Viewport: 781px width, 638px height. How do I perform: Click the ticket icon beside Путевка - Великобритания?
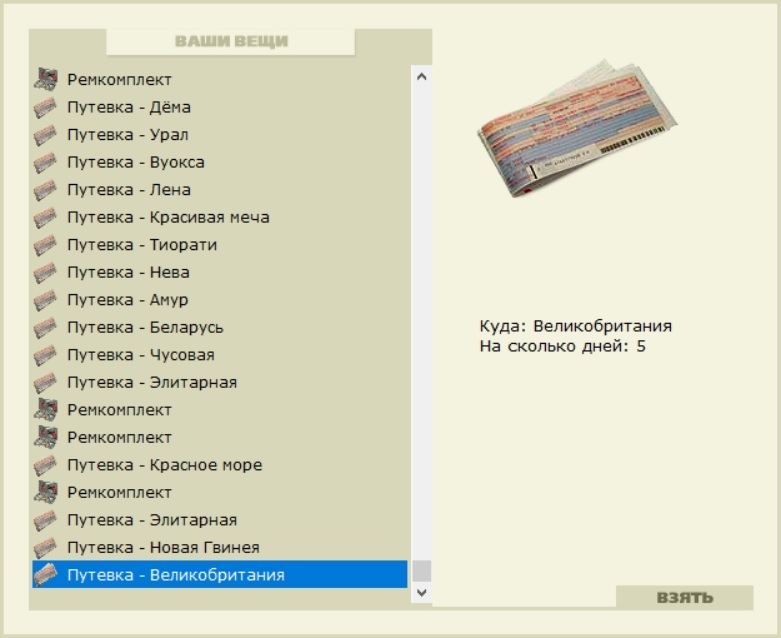(45, 575)
